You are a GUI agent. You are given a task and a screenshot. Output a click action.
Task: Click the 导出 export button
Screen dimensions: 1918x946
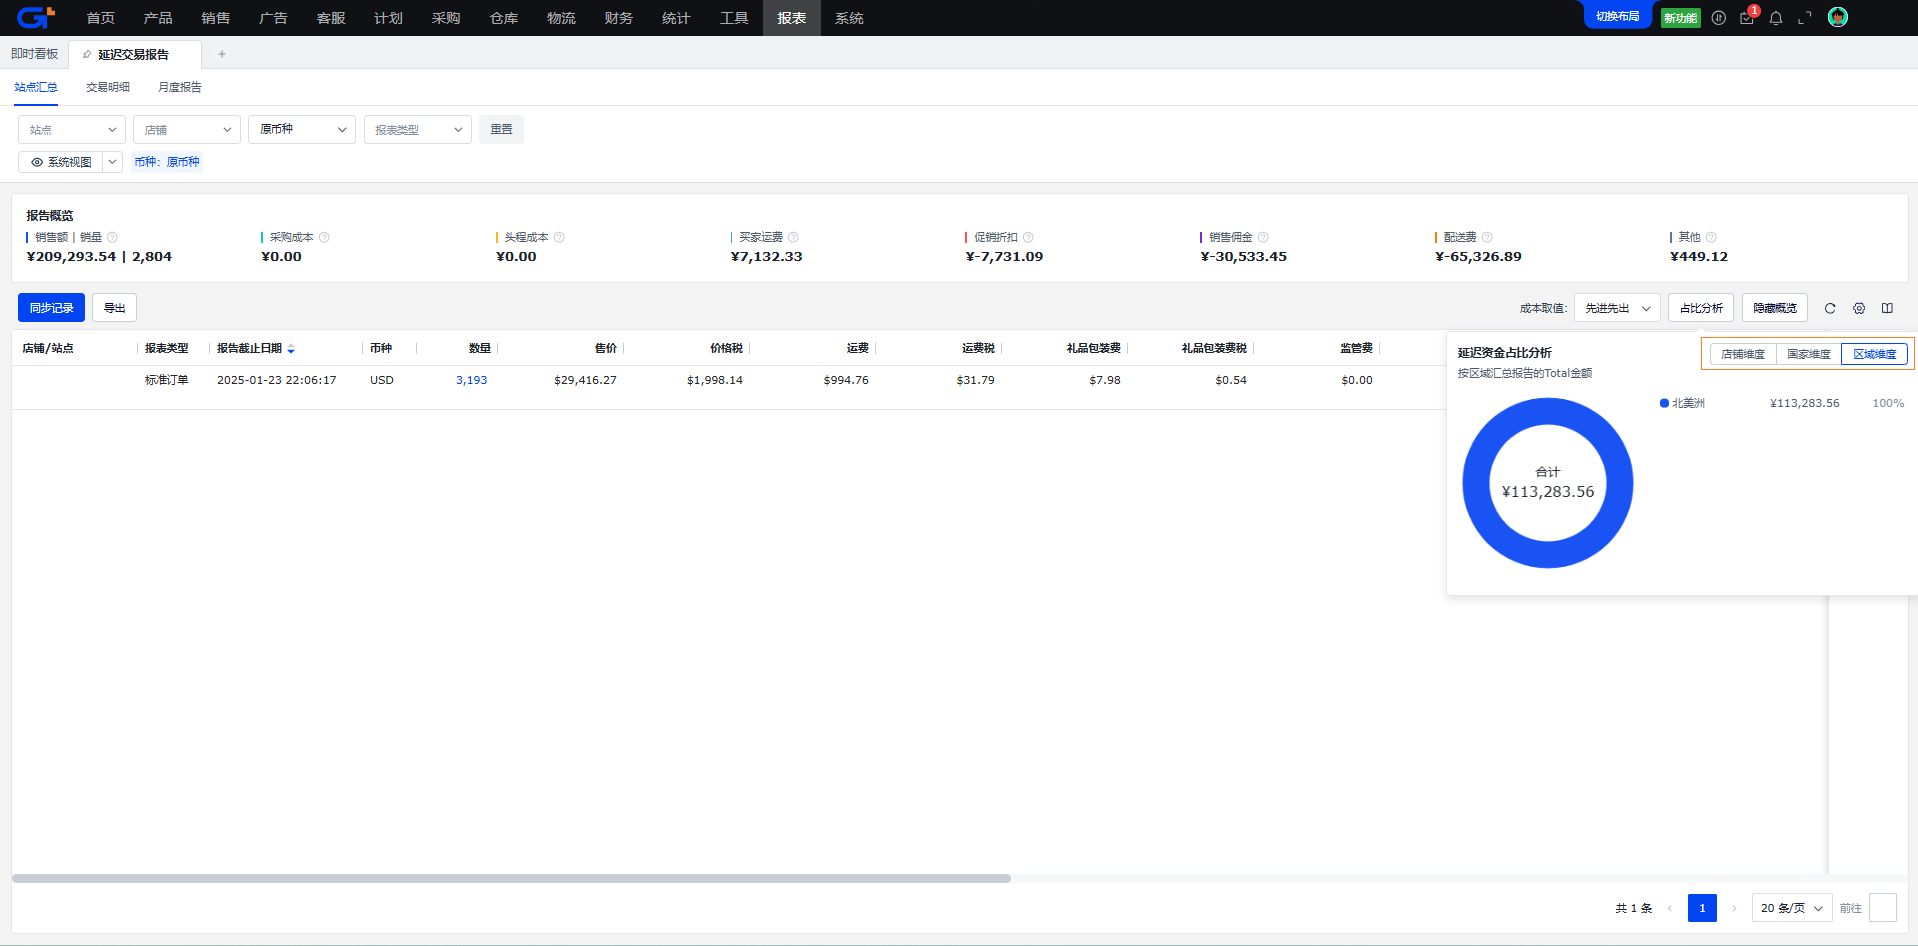click(114, 308)
